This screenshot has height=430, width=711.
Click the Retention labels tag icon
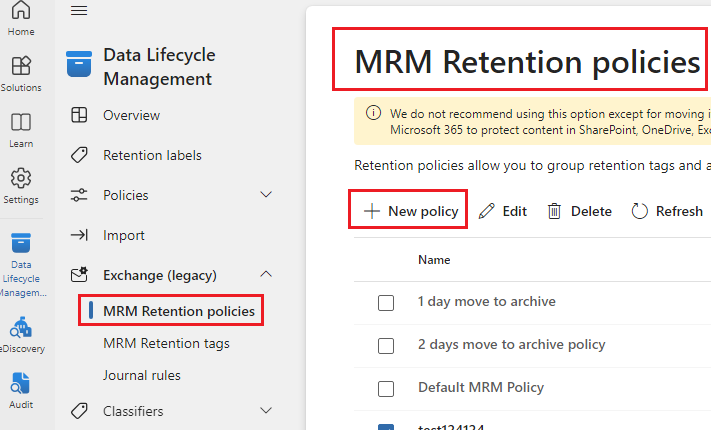(x=79, y=155)
